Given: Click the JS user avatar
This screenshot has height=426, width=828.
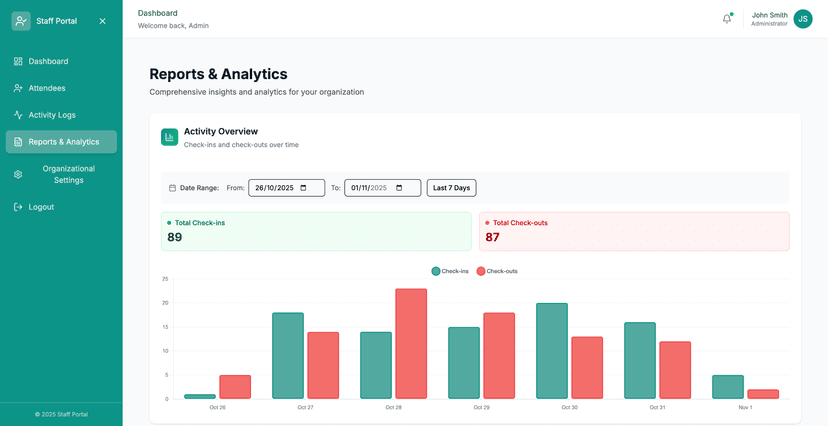Looking at the screenshot, I should 803,19.
